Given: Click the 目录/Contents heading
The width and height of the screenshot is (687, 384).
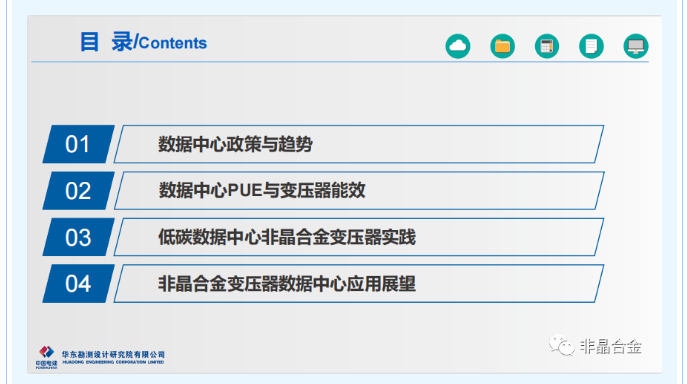Looking at the screenshot, I should coord(143,42).
